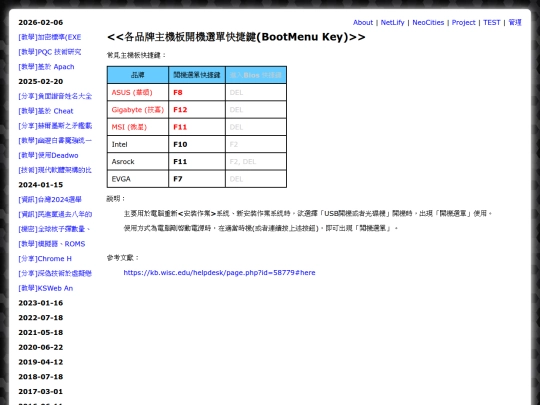Open the PQC 技術研究 sidebar article
Viewport: 540px width, 405px height.
click(x=50, y=52)
